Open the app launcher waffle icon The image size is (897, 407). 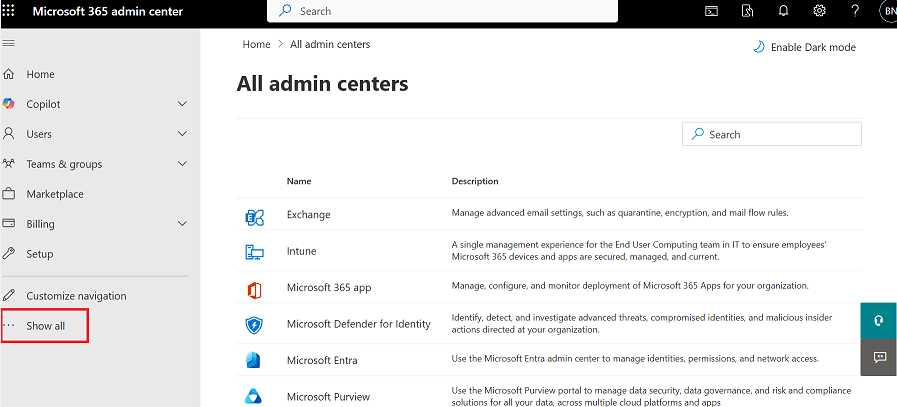coord(9,11)
